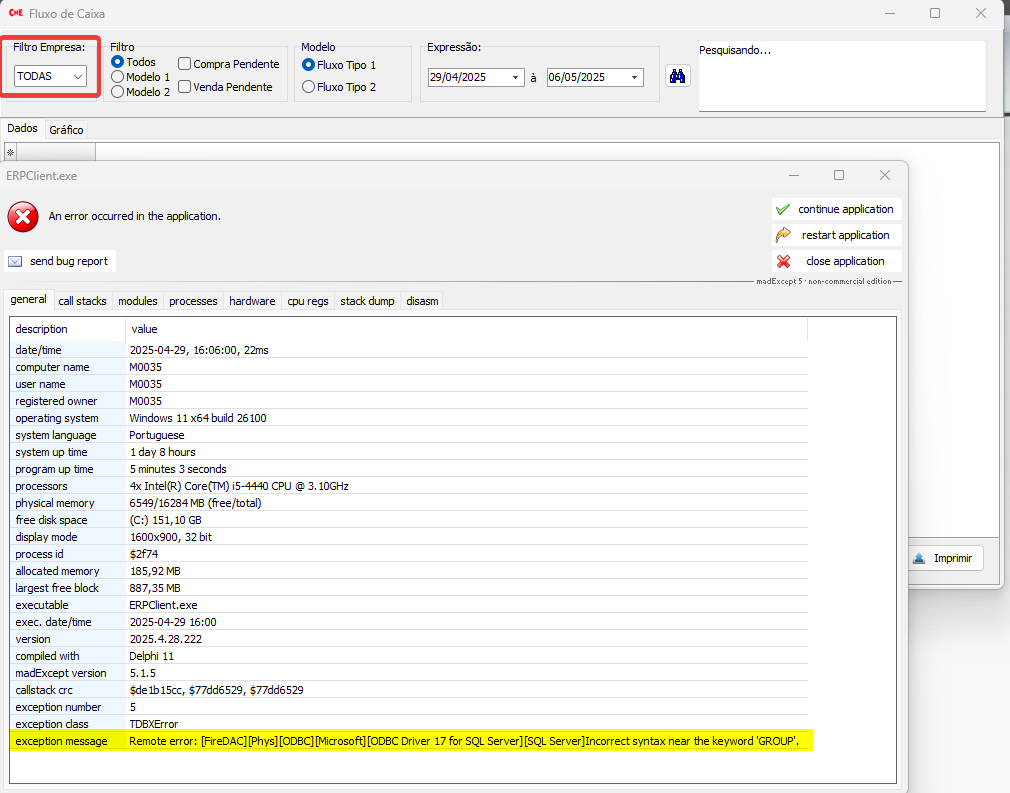Switch to the call stacks tab
The width and height of the screenshot is (1010, 793).
[82, 301]
